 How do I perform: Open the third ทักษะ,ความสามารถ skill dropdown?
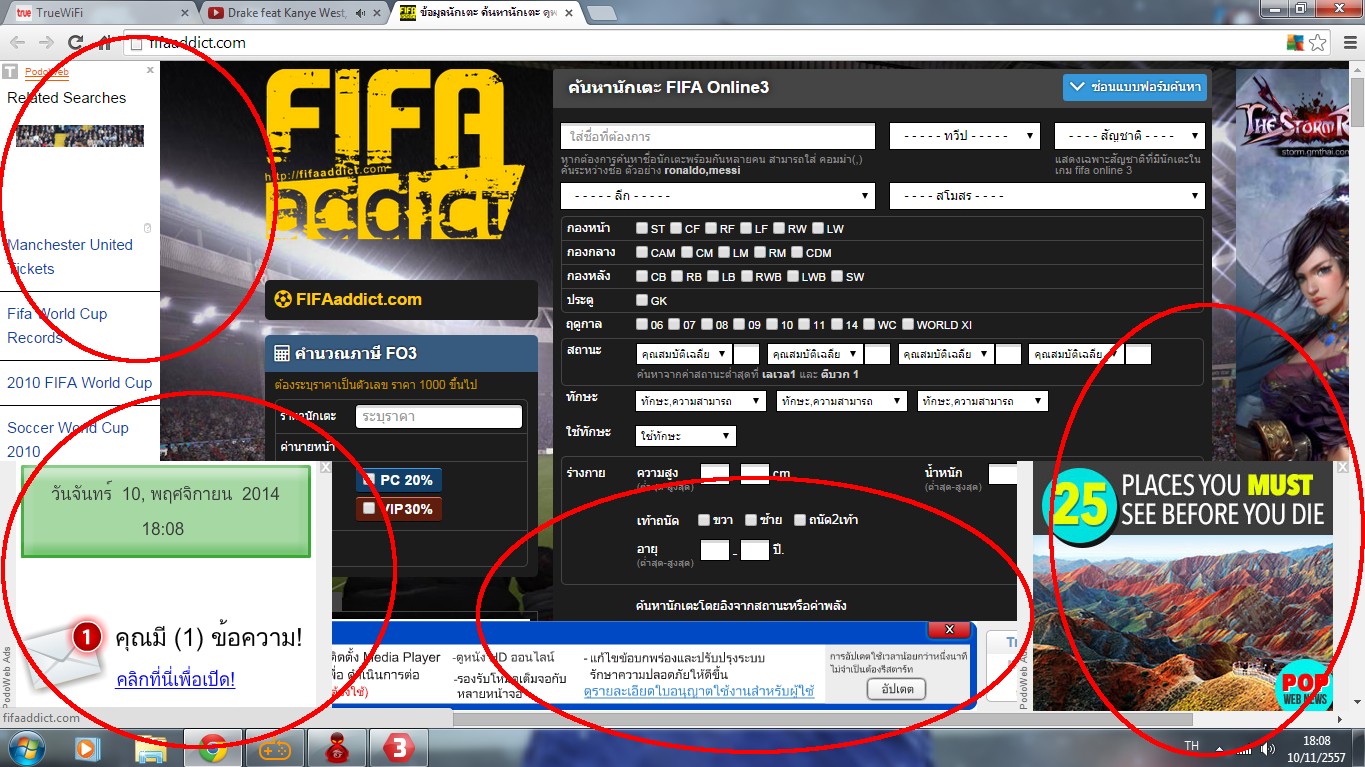click(982, 401)
